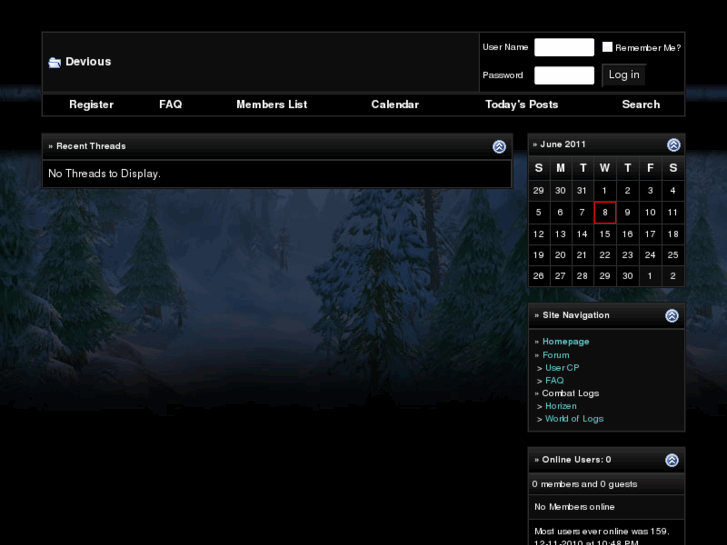Select June 17 in the calendar
727x545 pixels.
650,234
